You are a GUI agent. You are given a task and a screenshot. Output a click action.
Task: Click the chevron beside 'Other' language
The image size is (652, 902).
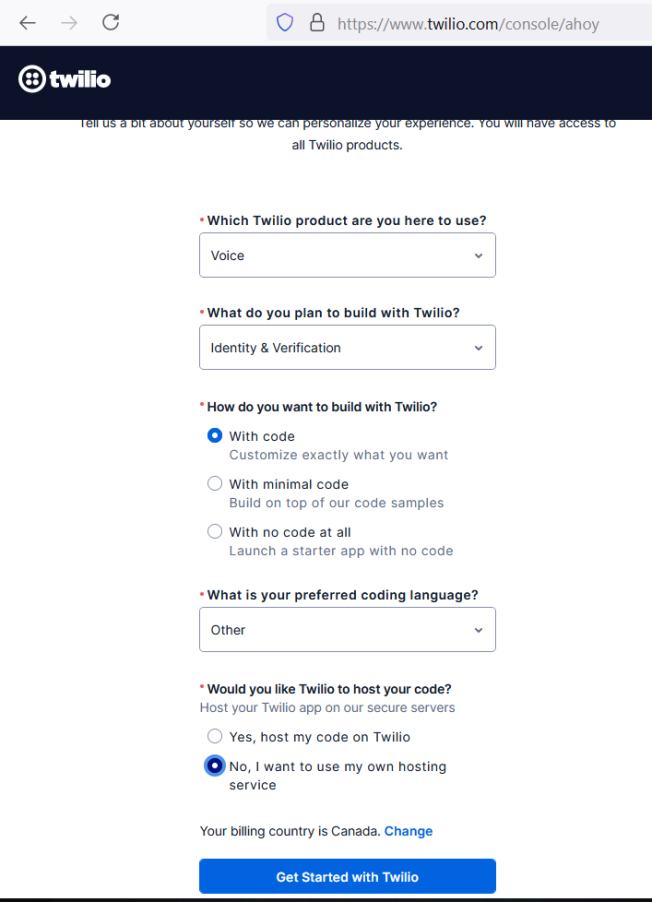pyautogui.click(x=478, y=630)
